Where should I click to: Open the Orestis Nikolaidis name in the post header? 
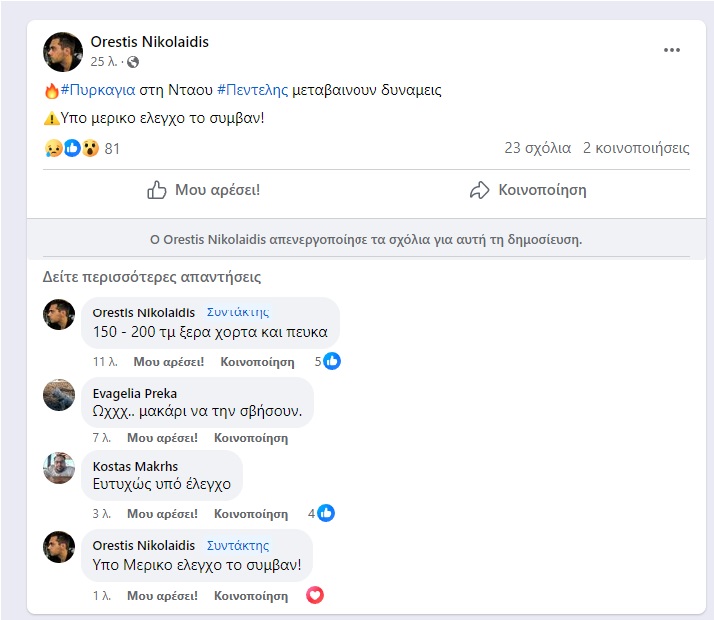click(150, 42)
